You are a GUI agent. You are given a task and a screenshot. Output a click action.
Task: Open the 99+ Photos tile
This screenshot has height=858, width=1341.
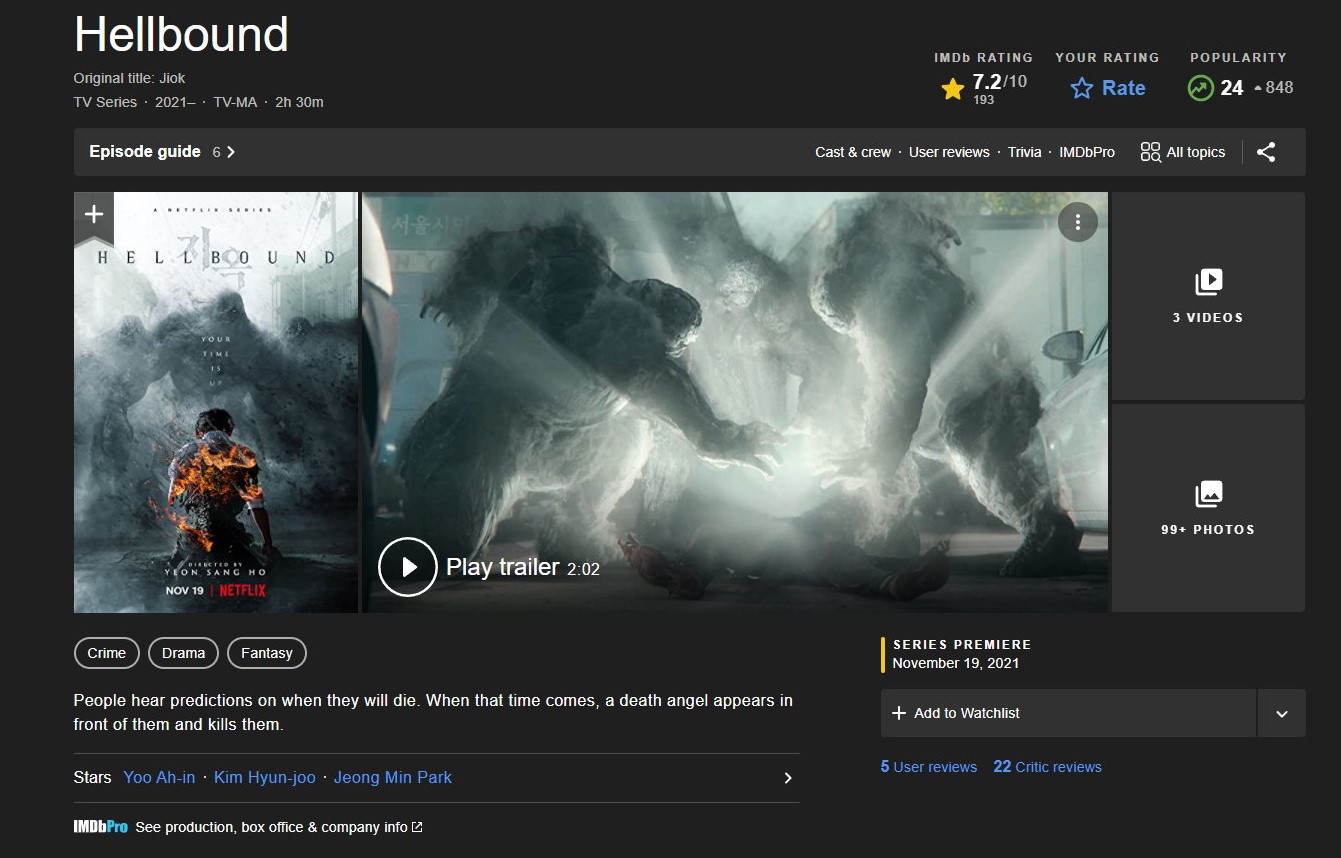1208,508
